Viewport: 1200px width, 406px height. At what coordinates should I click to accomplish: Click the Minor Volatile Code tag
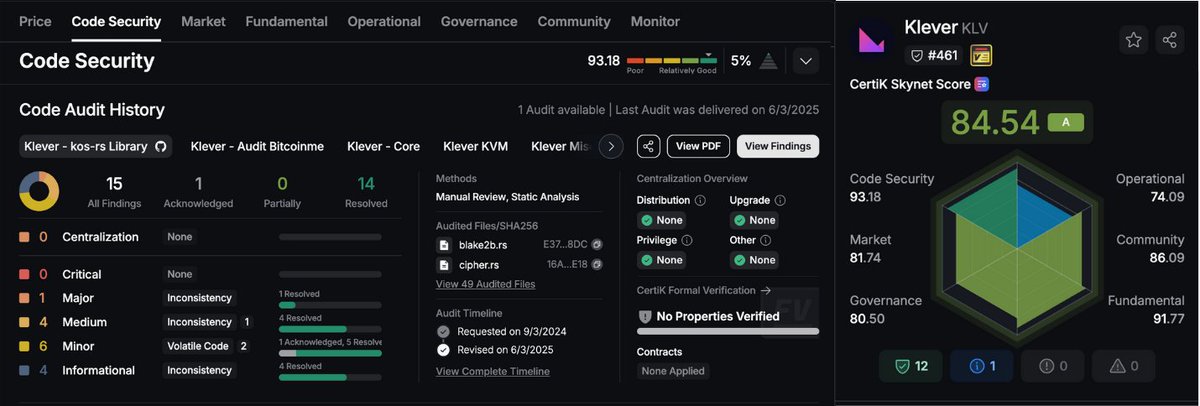197,346
